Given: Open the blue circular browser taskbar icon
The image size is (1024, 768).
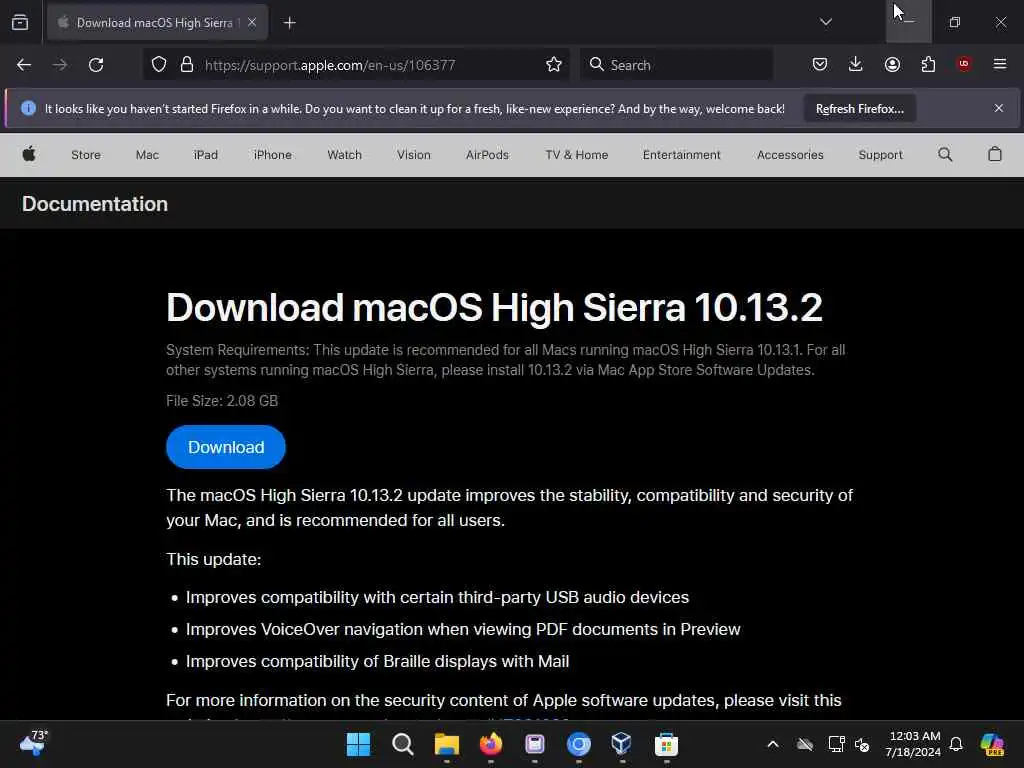Looking at the screenshot, I should [579, 744].
